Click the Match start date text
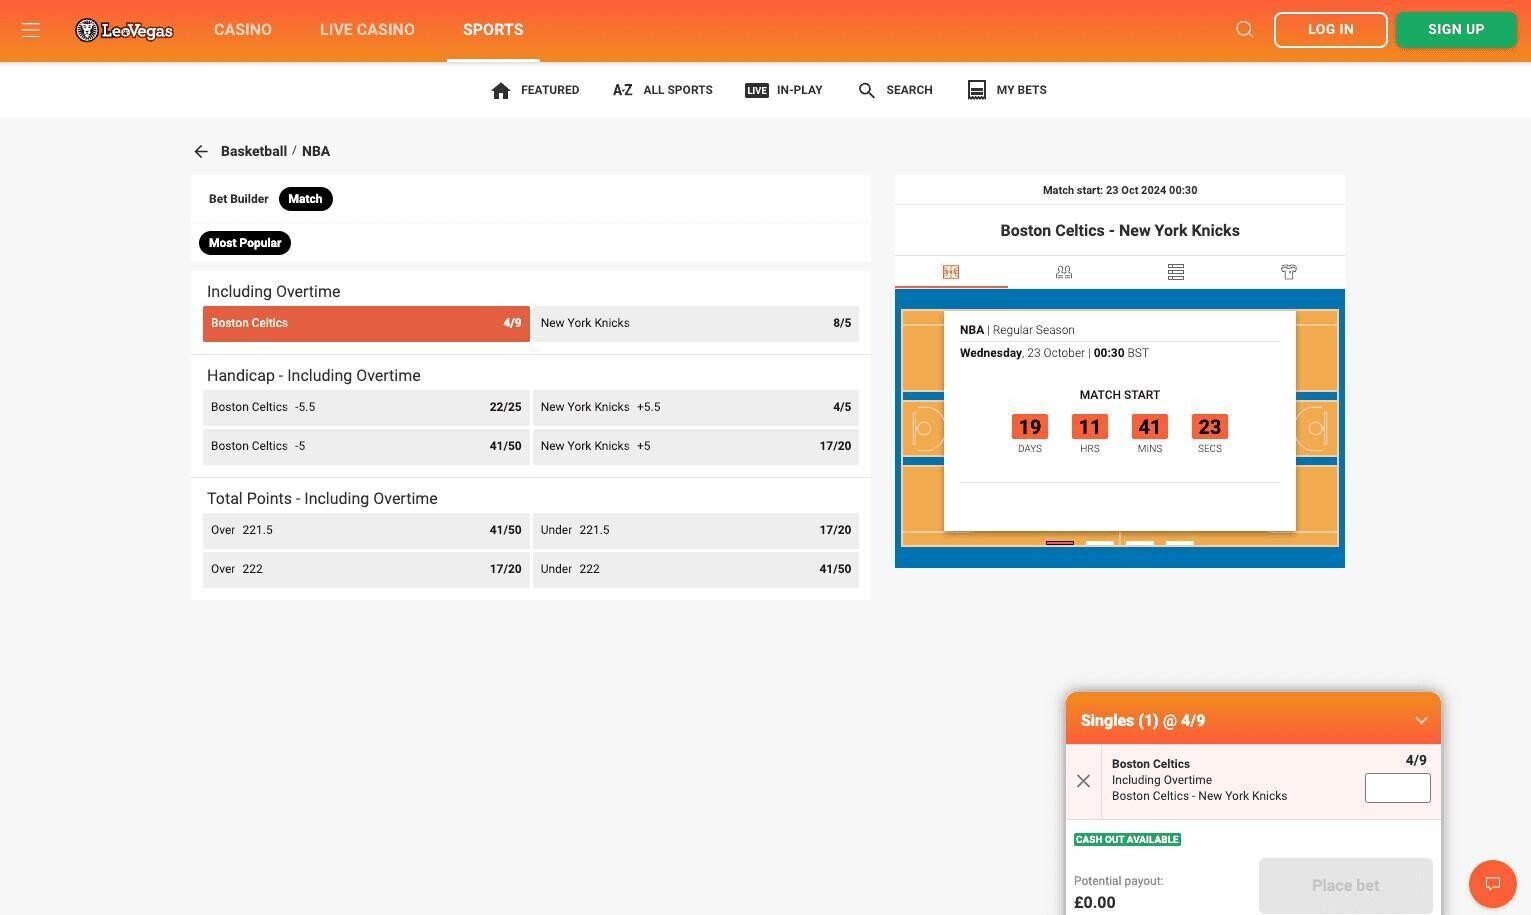Image resolution: width=1531 pixels, height=915 pixels. (1120, 191)
